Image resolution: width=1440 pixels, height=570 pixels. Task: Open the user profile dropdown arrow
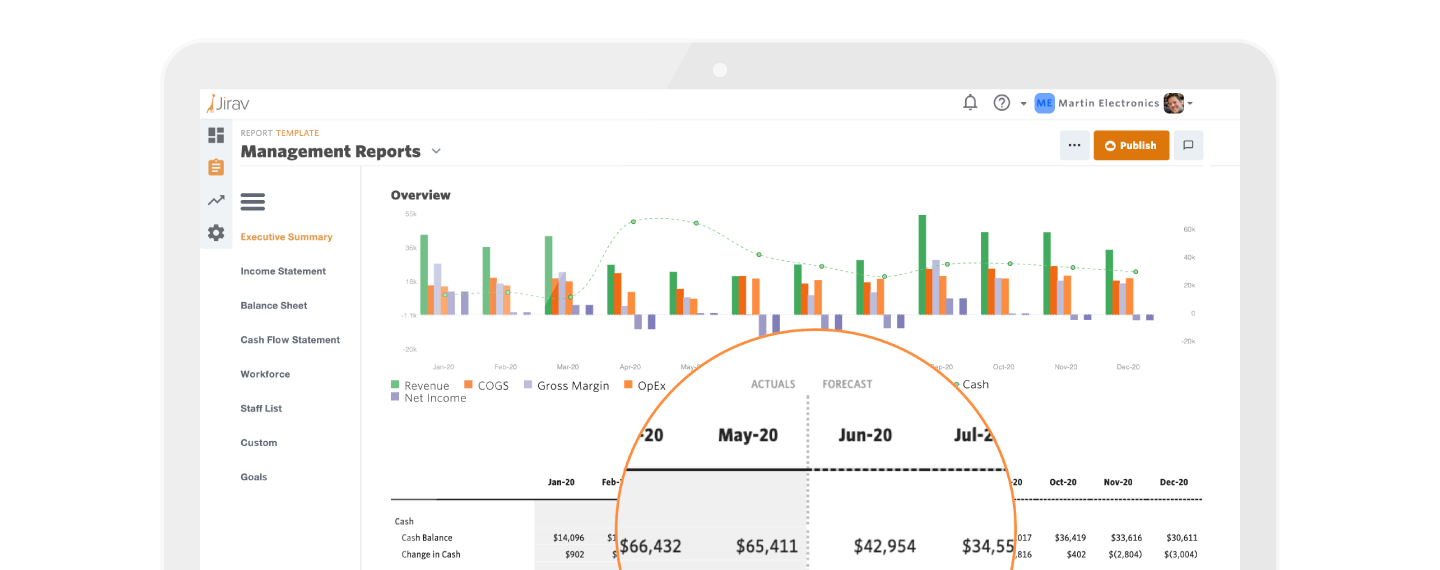(1190, 104)
